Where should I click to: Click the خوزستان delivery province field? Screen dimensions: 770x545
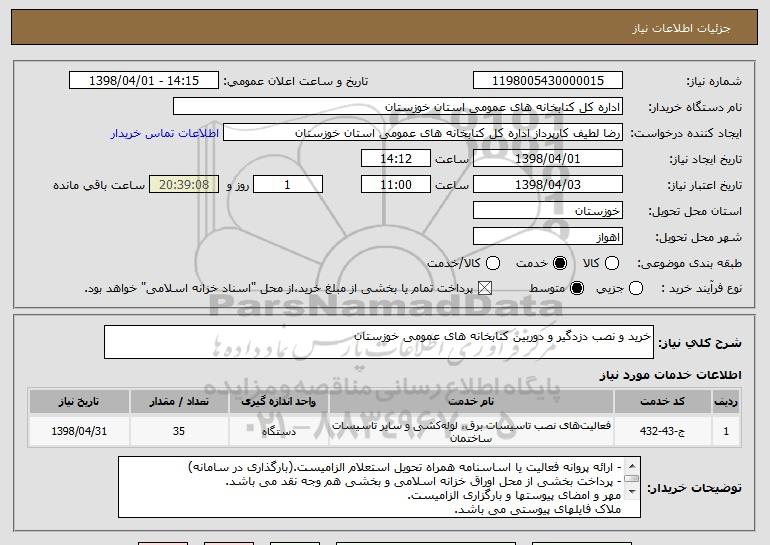[x=548, y=211]
